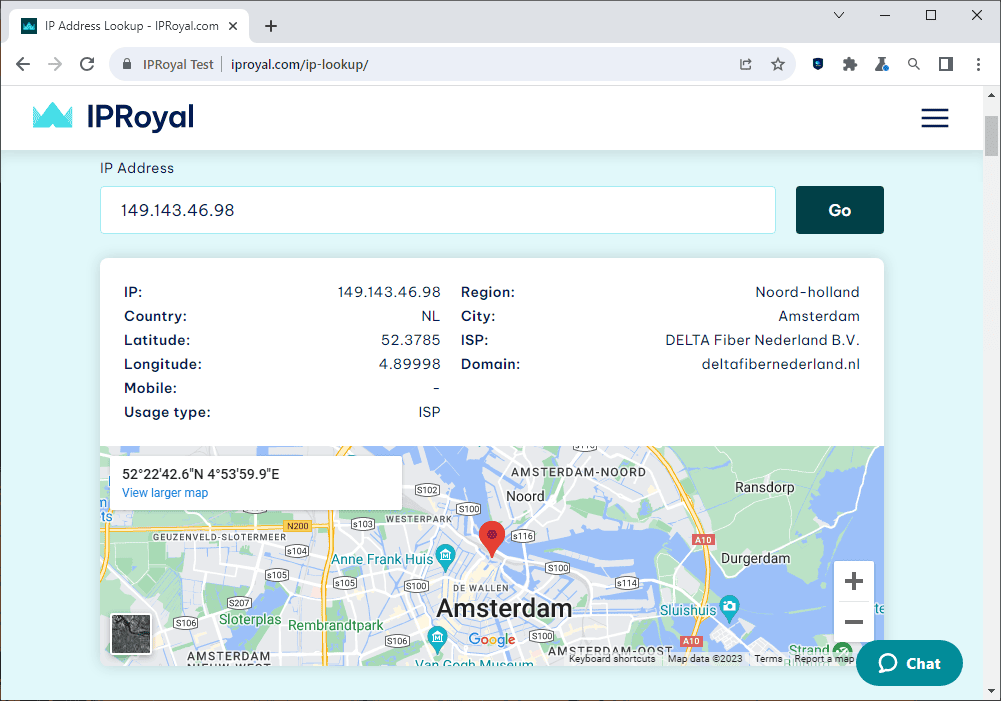Open a new browser tab
This screenshot has width=1001, height=701.
[x=271, y=26]
